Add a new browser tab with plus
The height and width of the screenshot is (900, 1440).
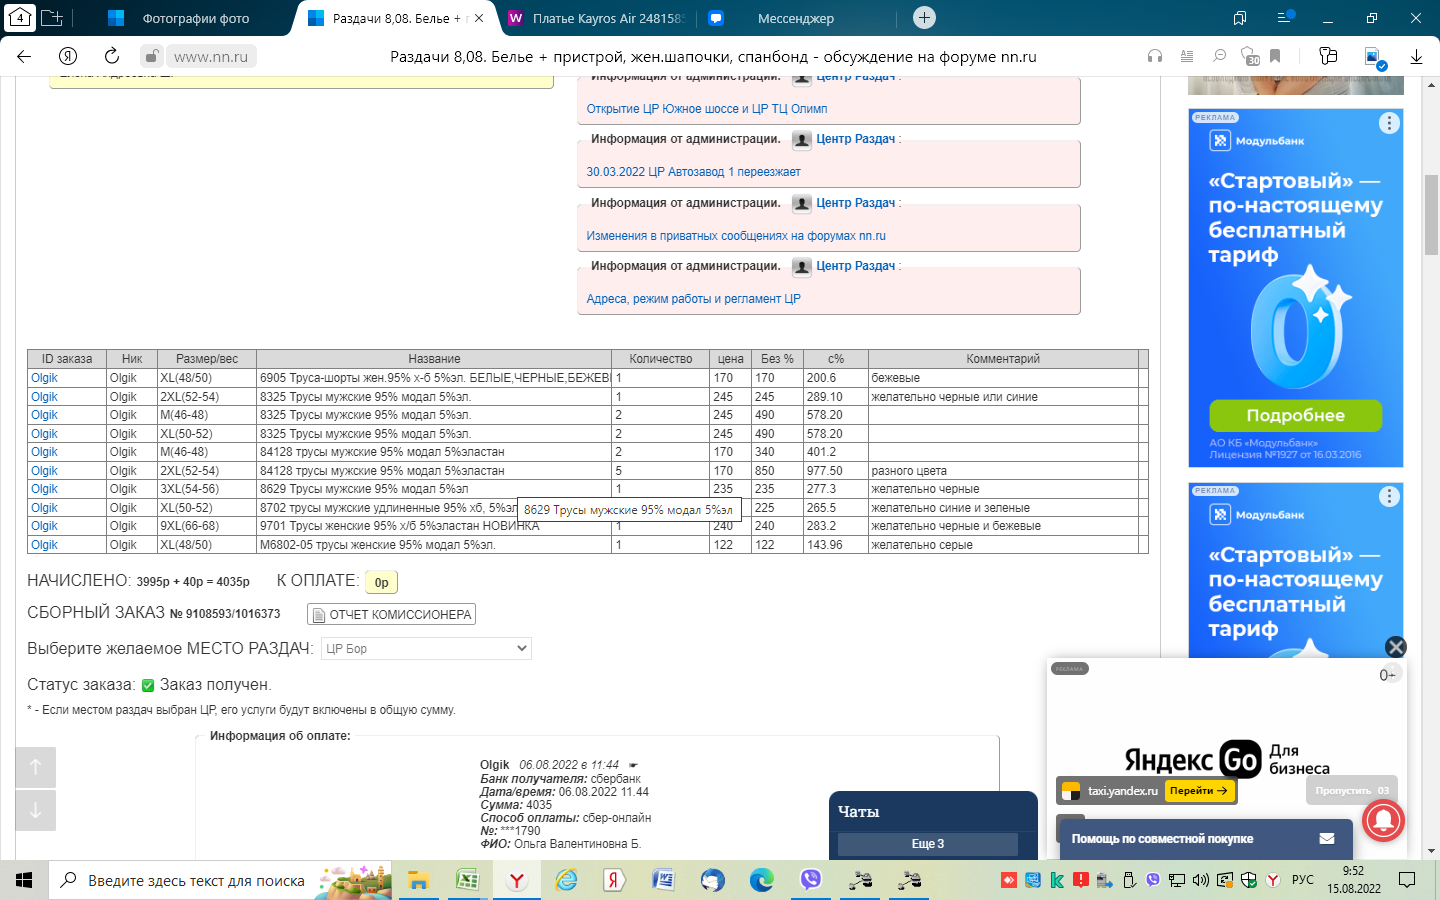tap(924, 18)
